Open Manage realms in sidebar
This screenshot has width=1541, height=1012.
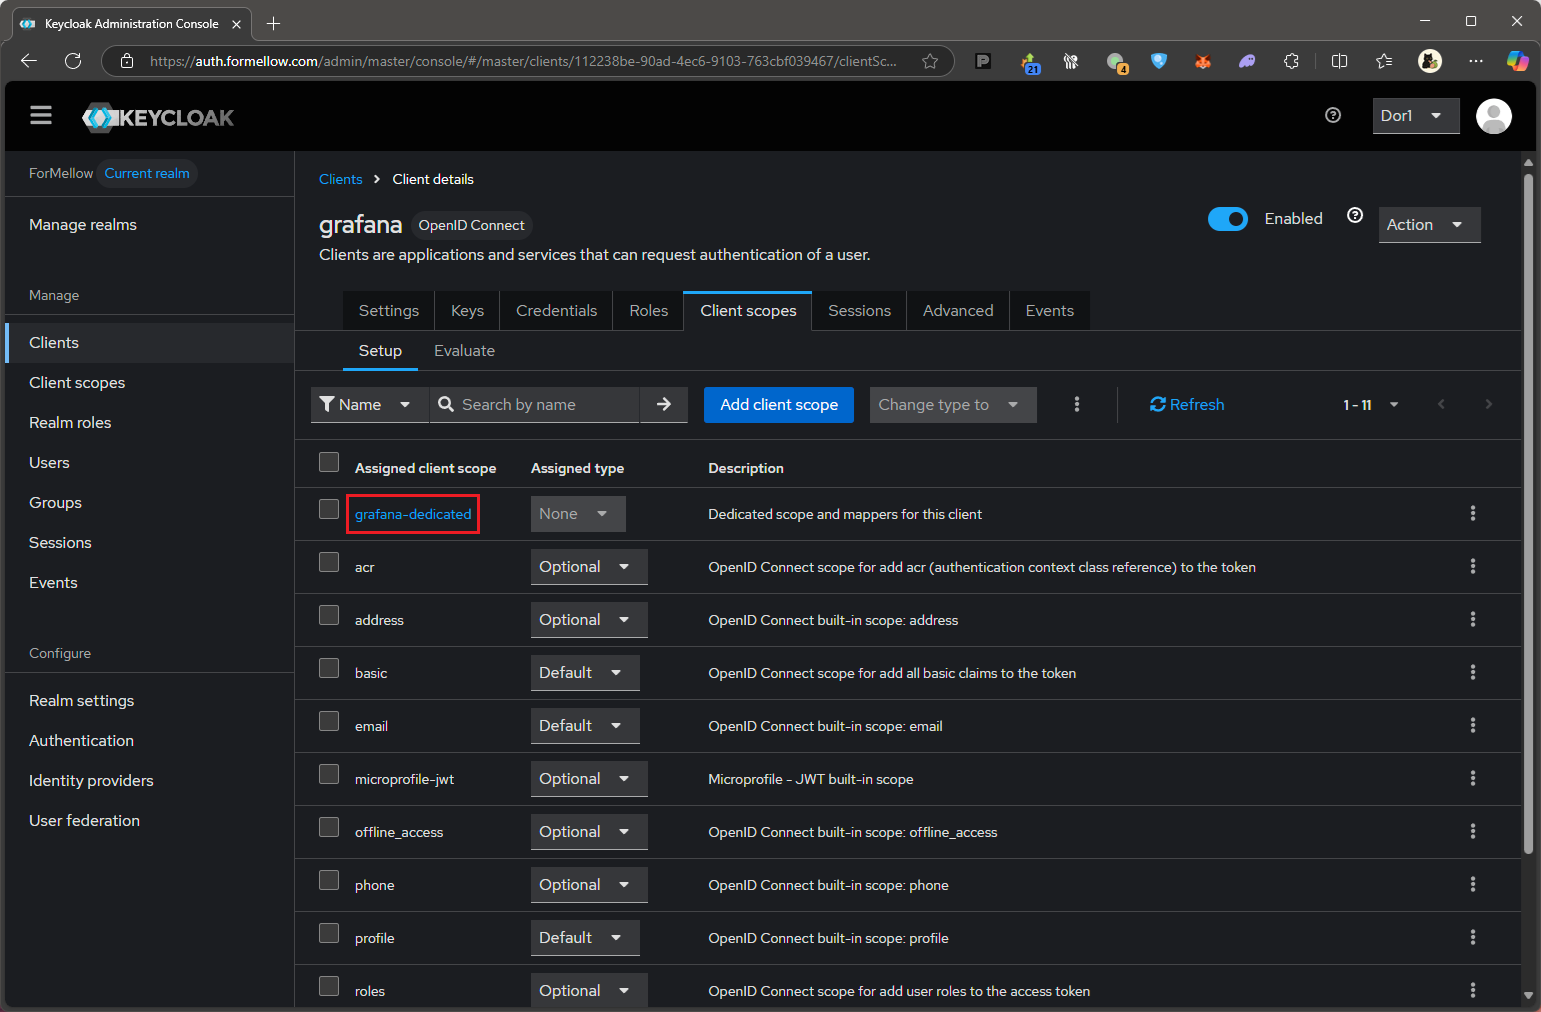point(83,225)
